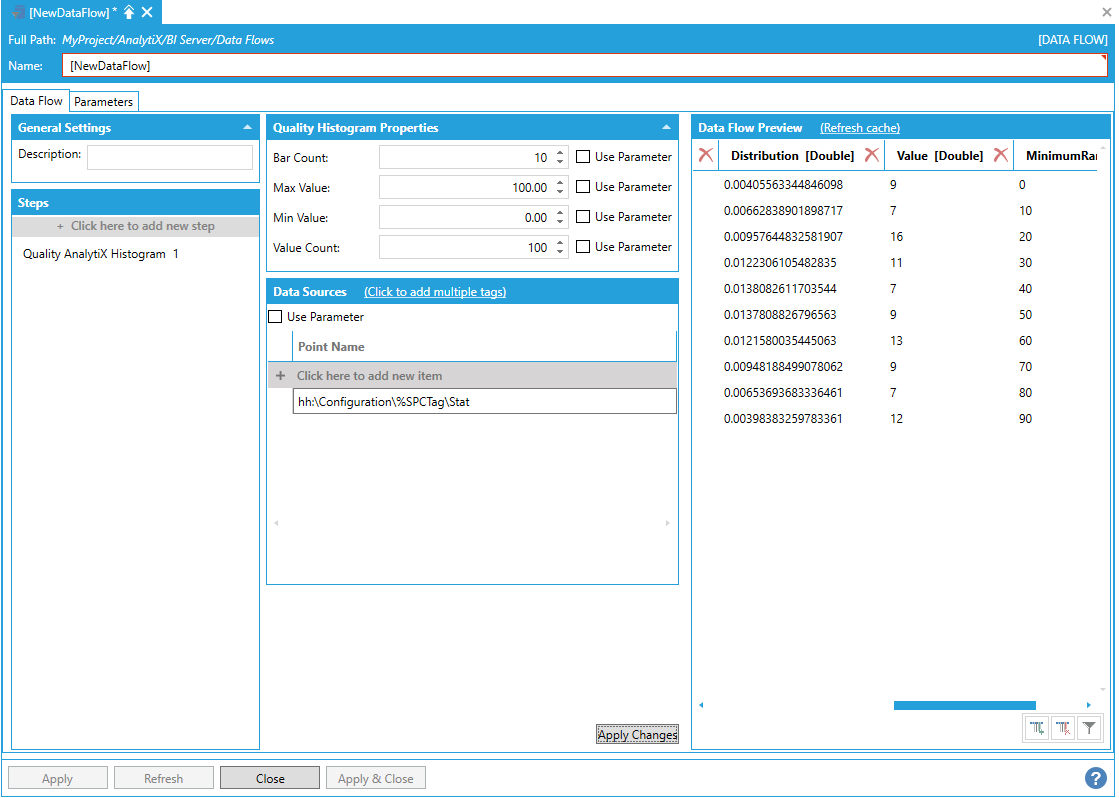Screen dimensions: 1119x798
Task: Click the preview horizontal scrollbar thumb
Action: pyautogui.click(x=964, y=705)
